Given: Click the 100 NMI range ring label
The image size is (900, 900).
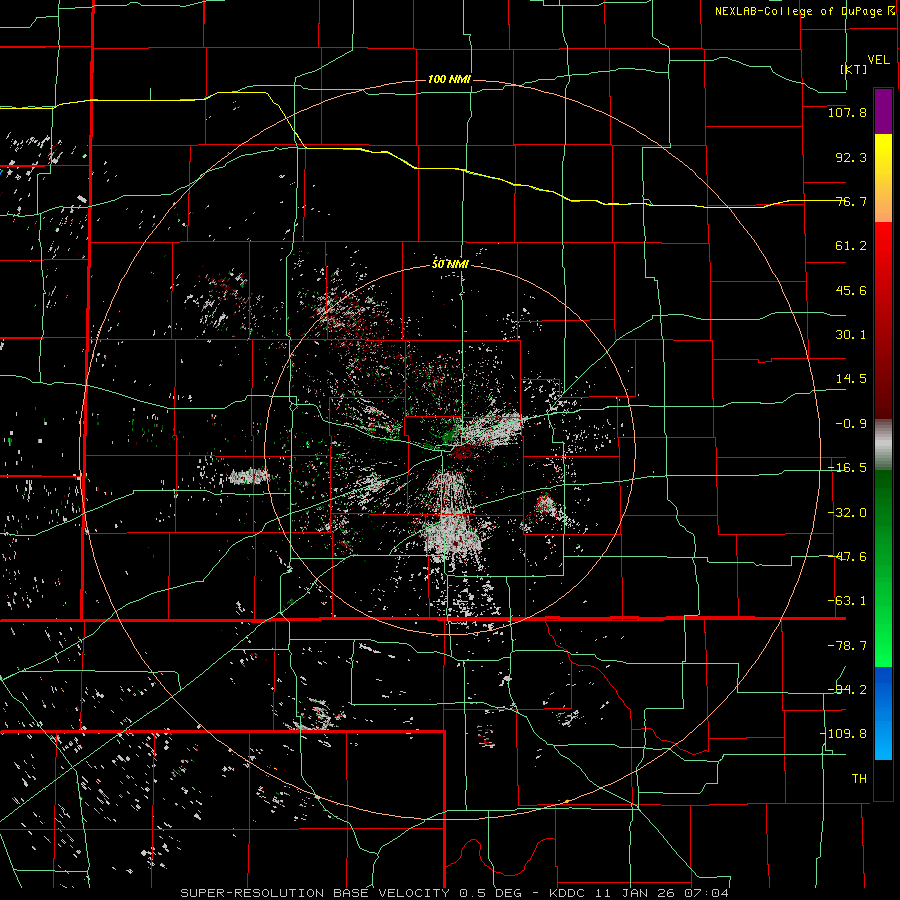Looking at the screenshot, I should pyautogui.click(x=449, y=79).
